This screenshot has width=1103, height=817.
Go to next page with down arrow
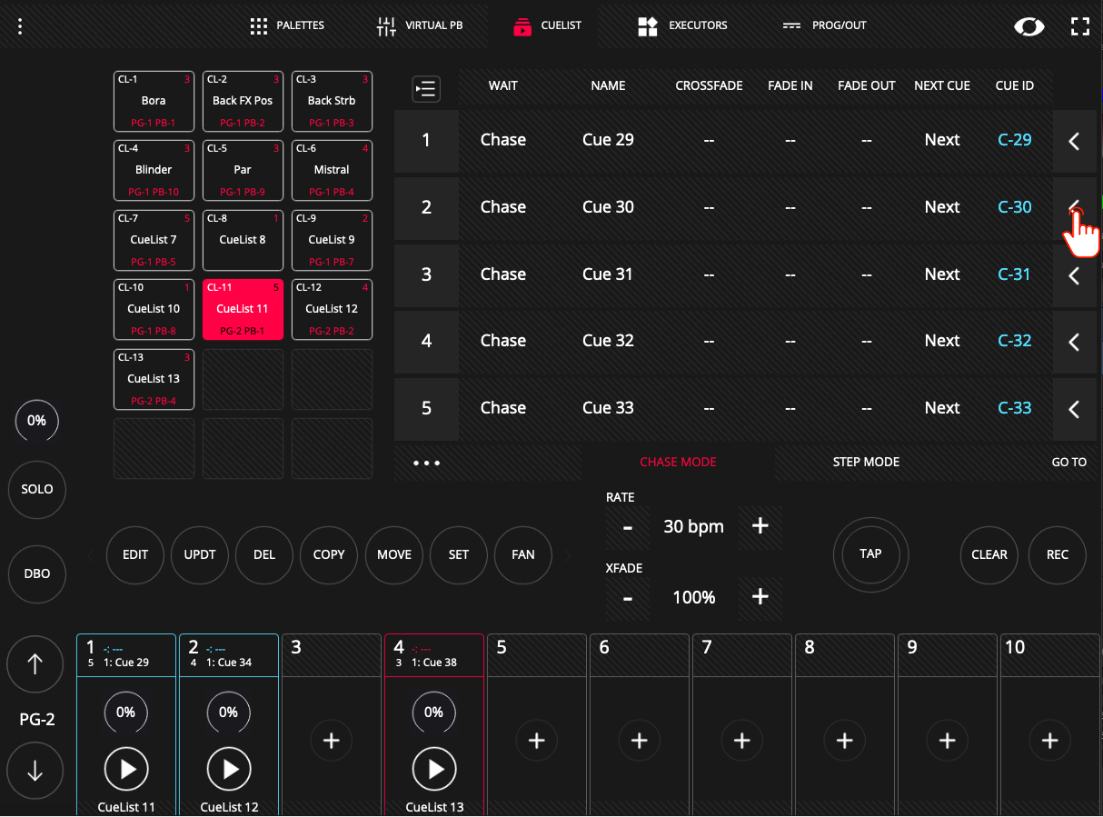[35, 771]
